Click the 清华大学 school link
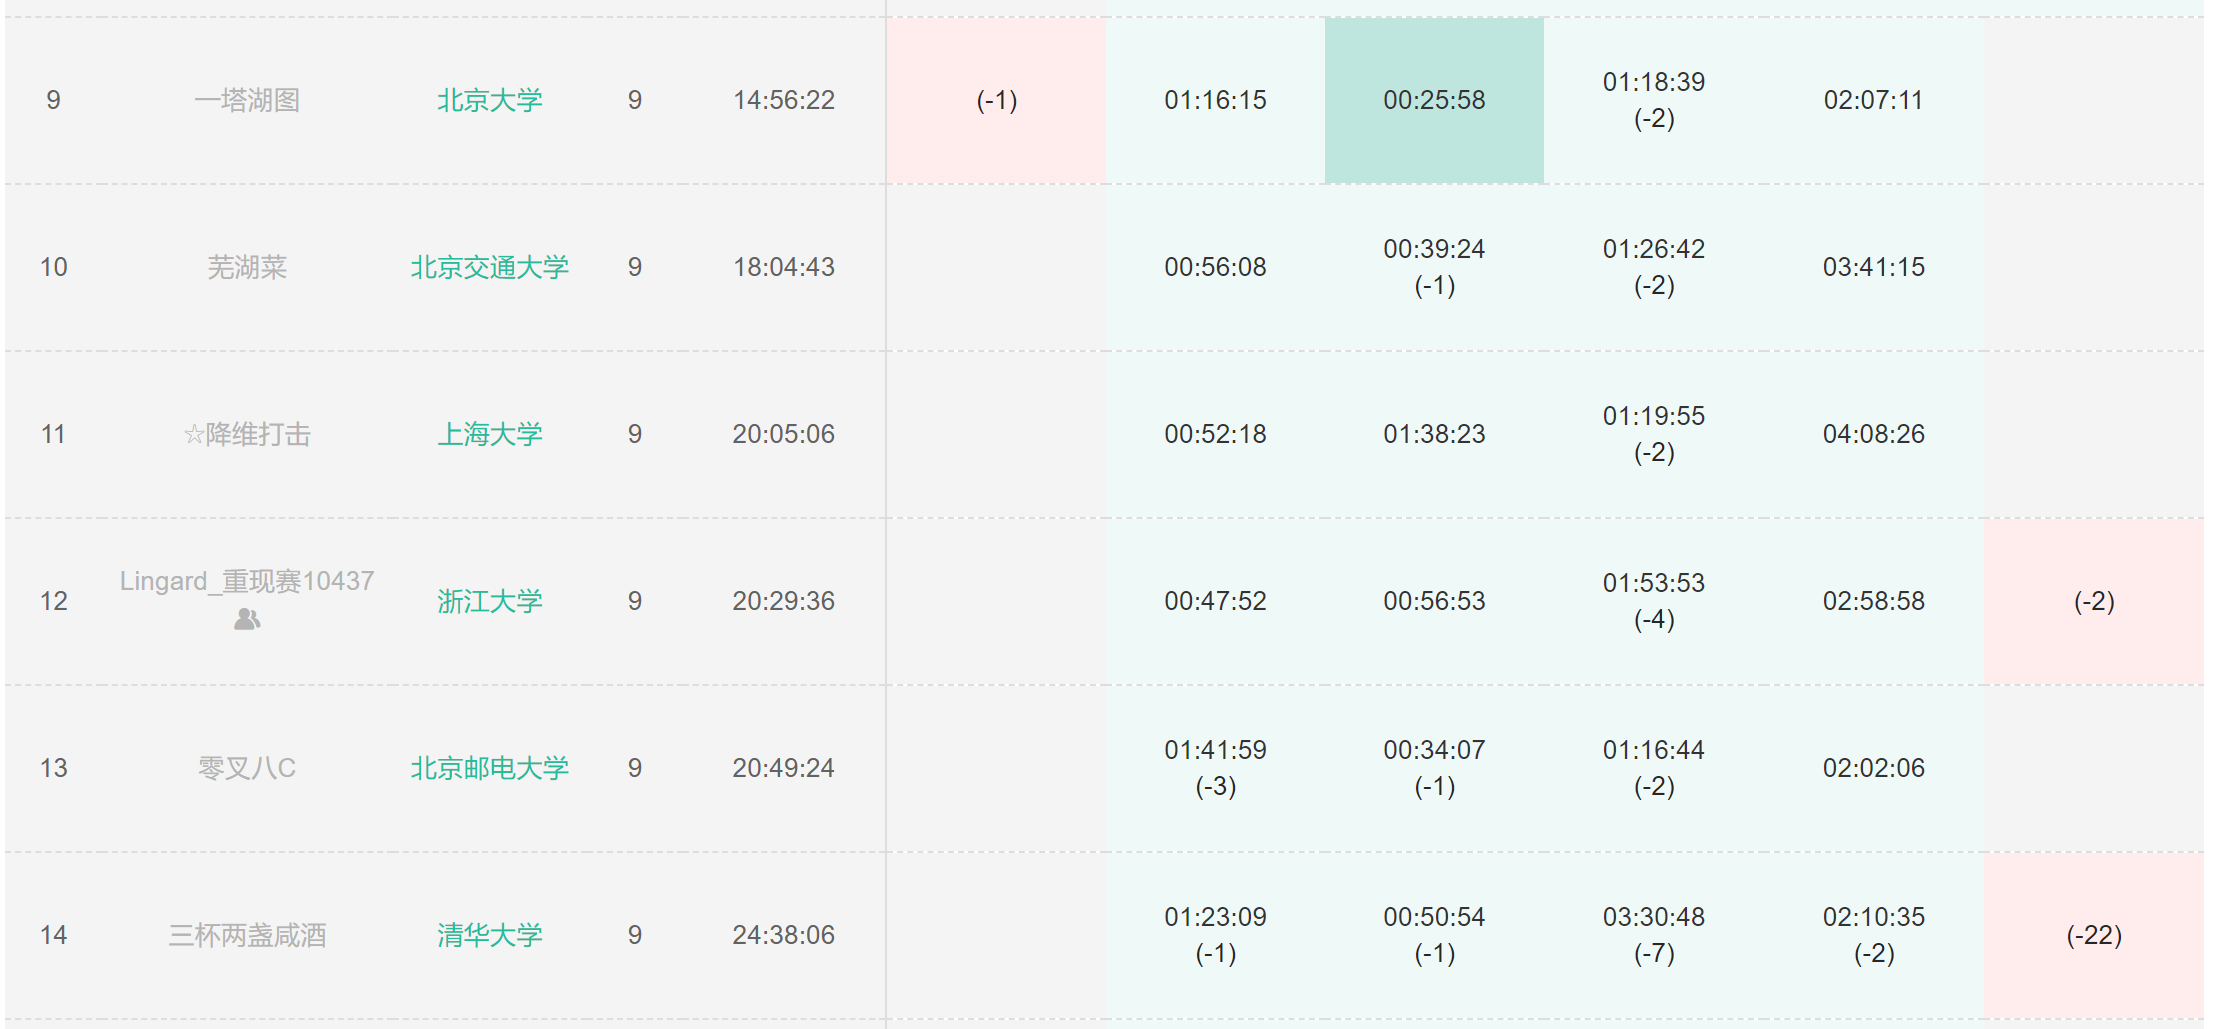2220x1029 pixels. coord(489,935)
